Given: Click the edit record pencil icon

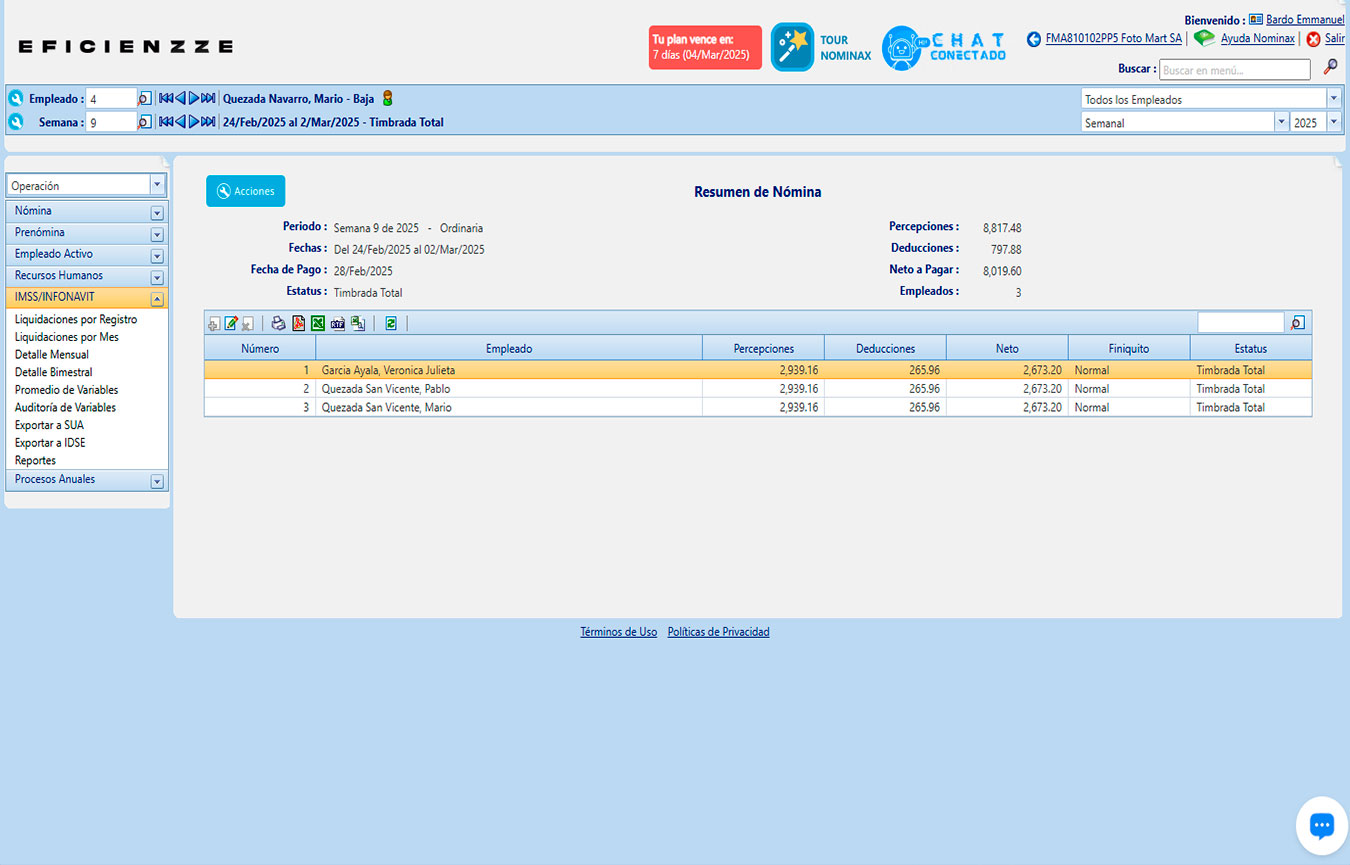Looking at the screenshot, I should coord(231,323).
